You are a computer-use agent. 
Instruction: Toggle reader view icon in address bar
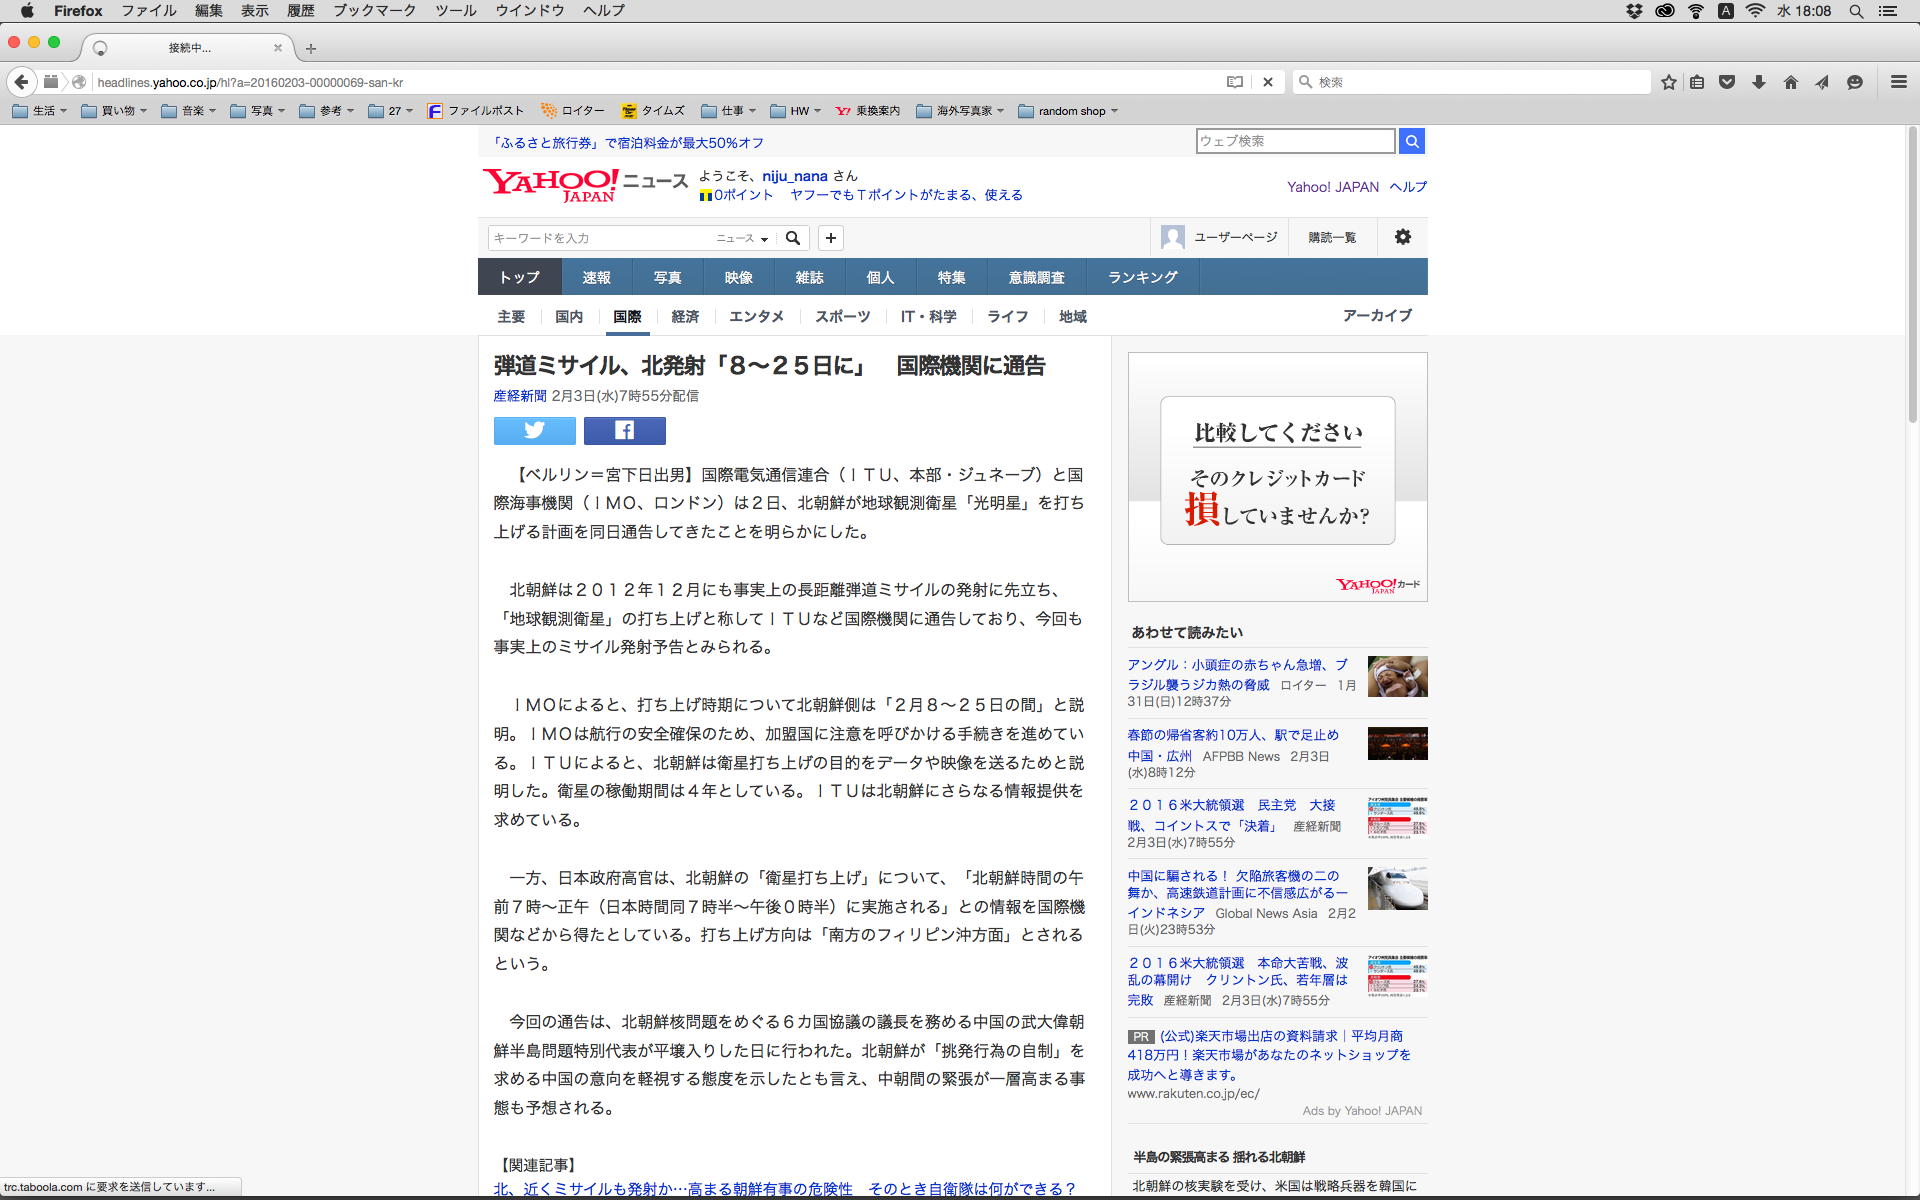[x=1235, y=82]
